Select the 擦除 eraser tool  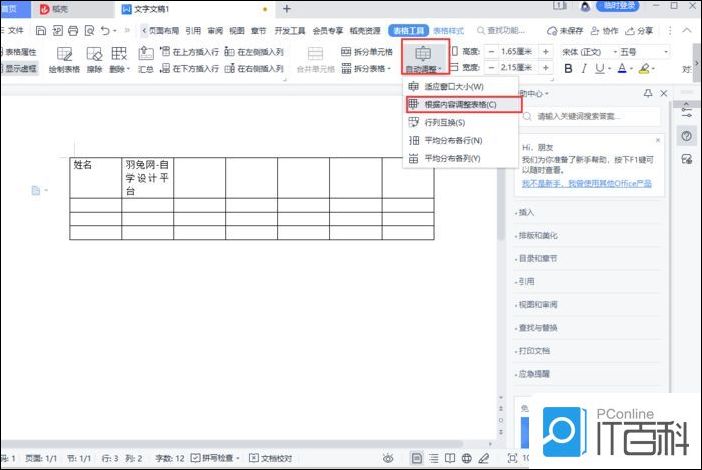(94, 60)
